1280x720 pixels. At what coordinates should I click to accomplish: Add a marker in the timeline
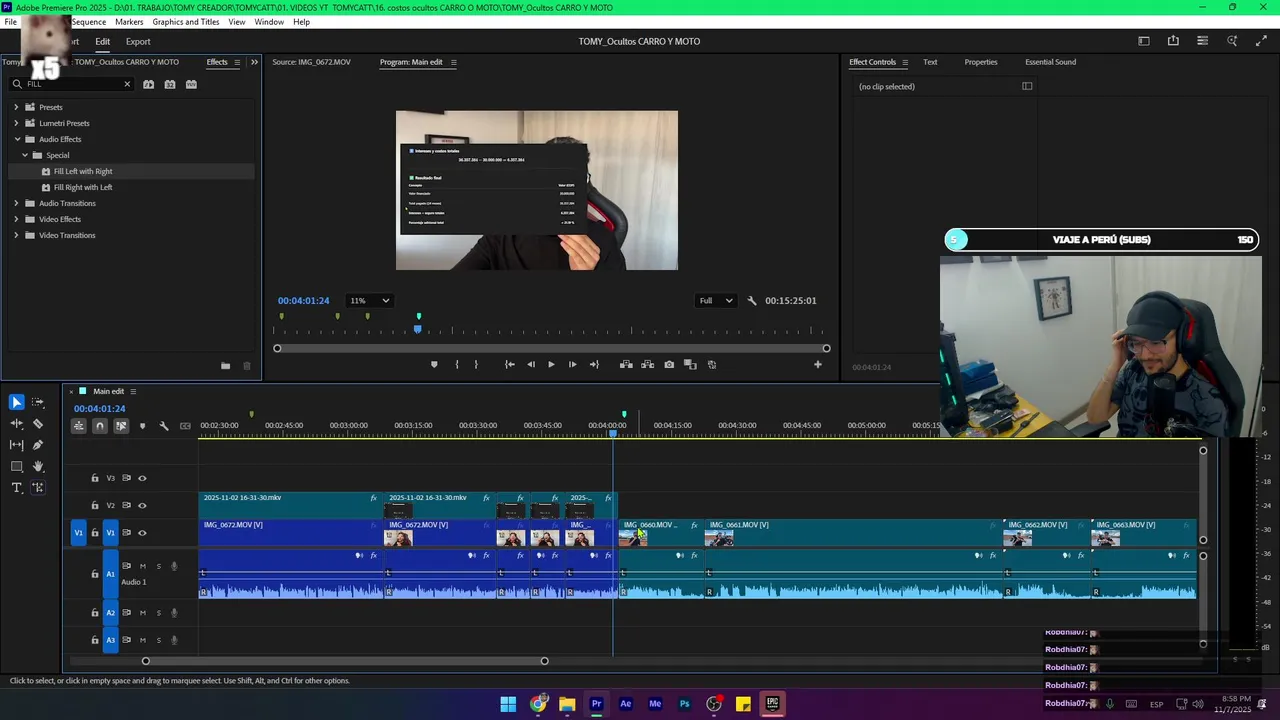(142, 426)
